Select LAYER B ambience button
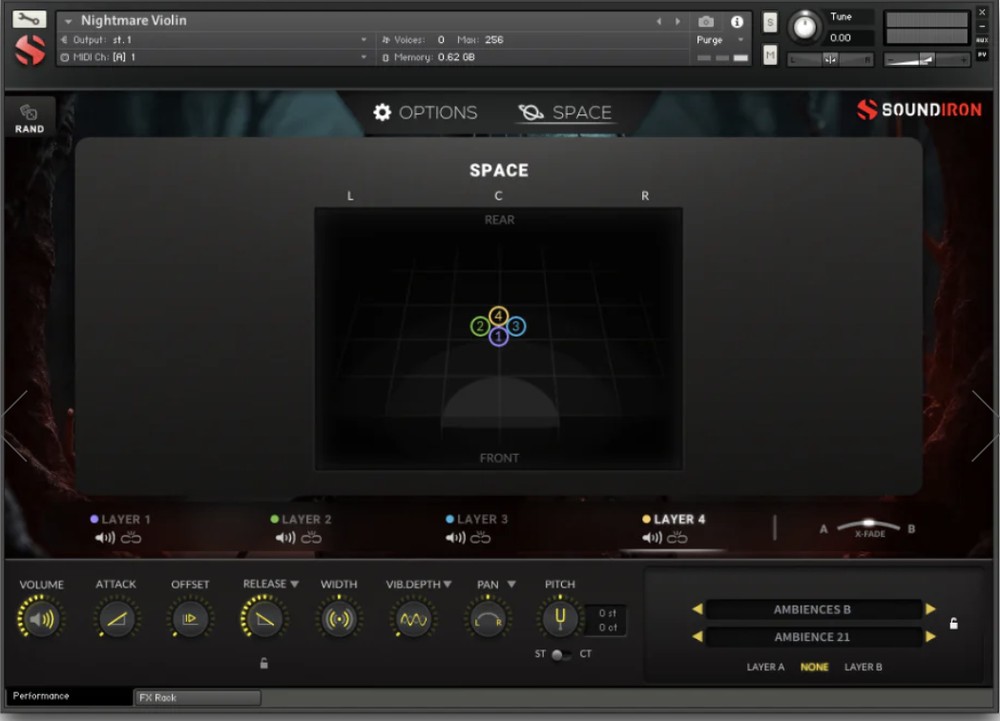Image resolution: width=1000 pixels, height=721 pixels. click(x=863, y=667)
